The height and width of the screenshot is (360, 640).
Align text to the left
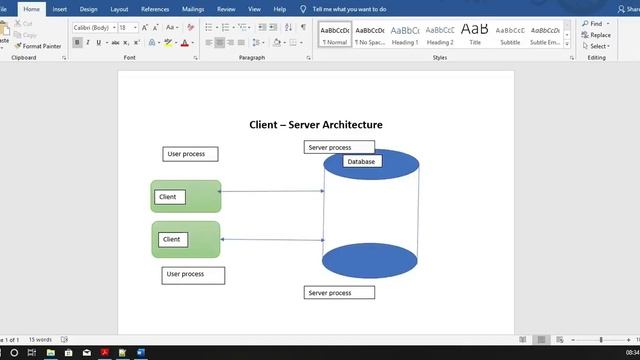point(209,42)
